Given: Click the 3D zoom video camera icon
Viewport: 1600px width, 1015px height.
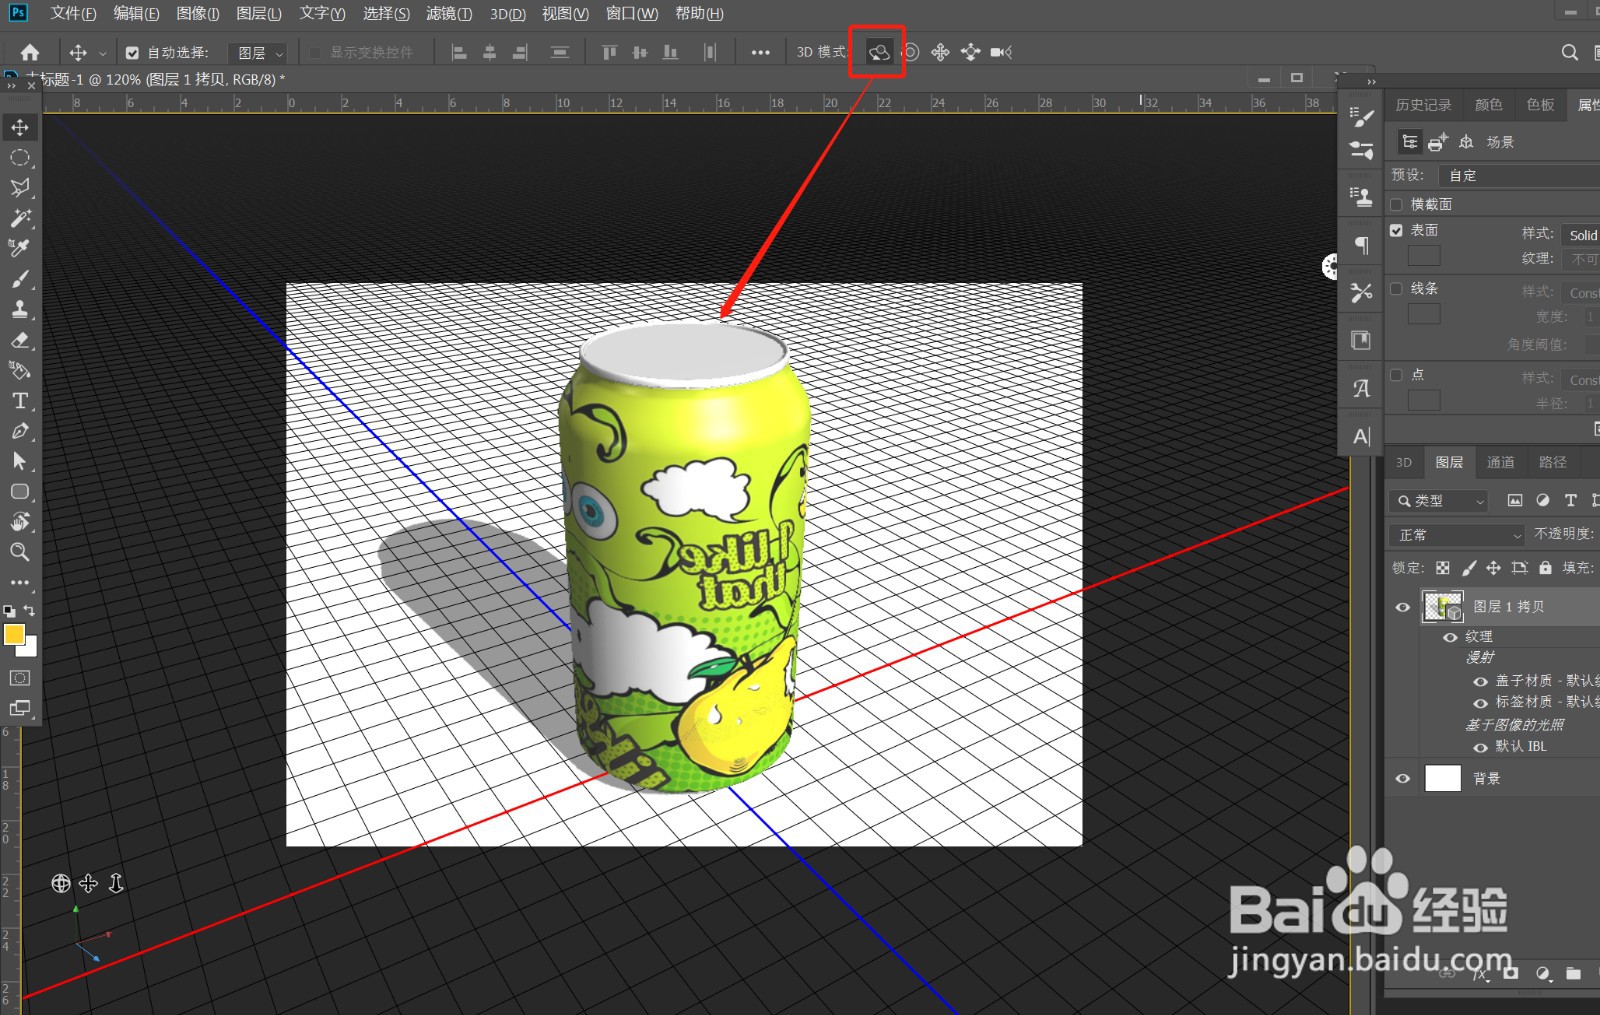Looking at the screenshot, I should pos(1001,52).
